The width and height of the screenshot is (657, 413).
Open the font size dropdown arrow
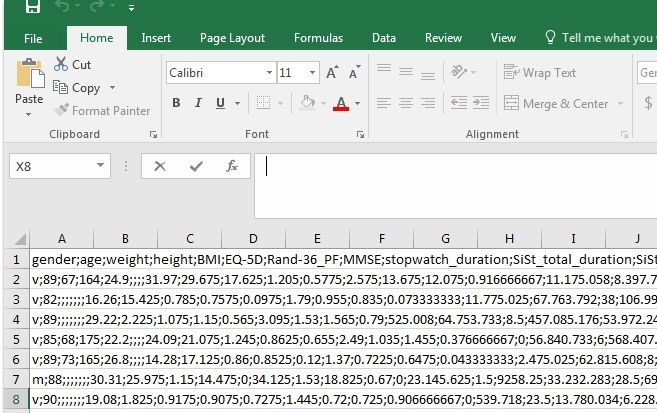coord(311,73)
